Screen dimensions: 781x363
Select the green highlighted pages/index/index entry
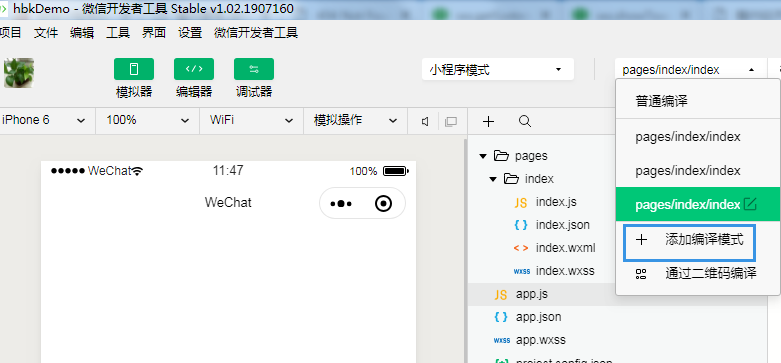tap(698, 204)
